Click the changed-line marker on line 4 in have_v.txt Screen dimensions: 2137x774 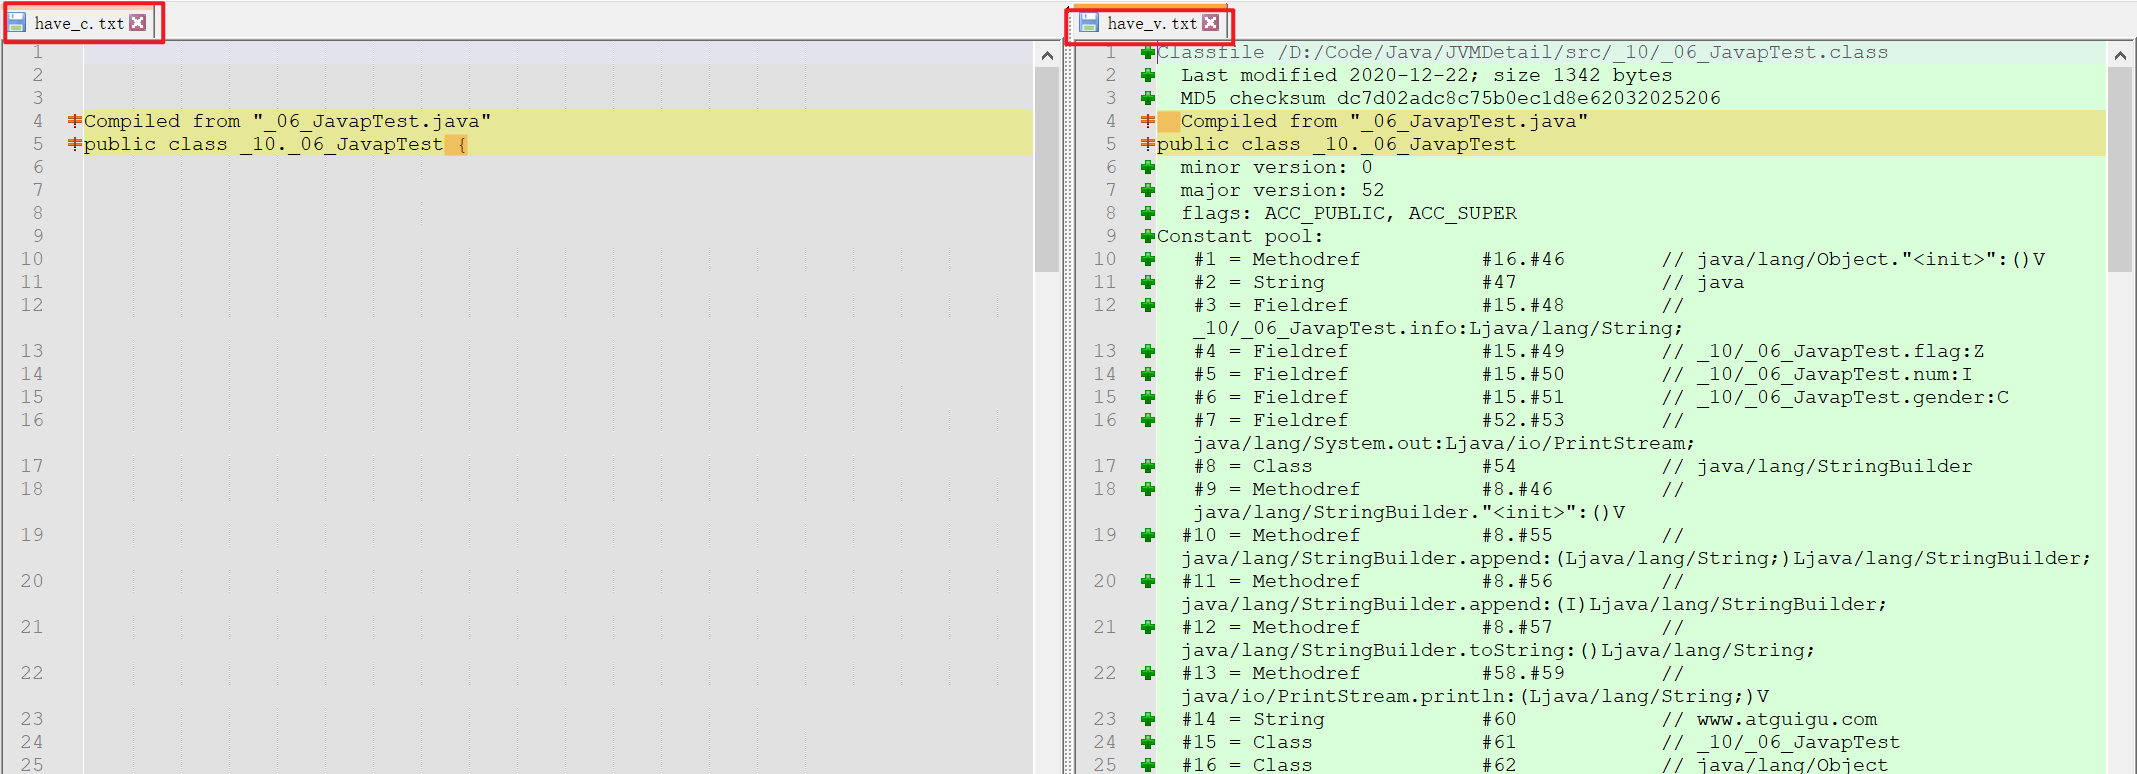tap(1148, 121)
